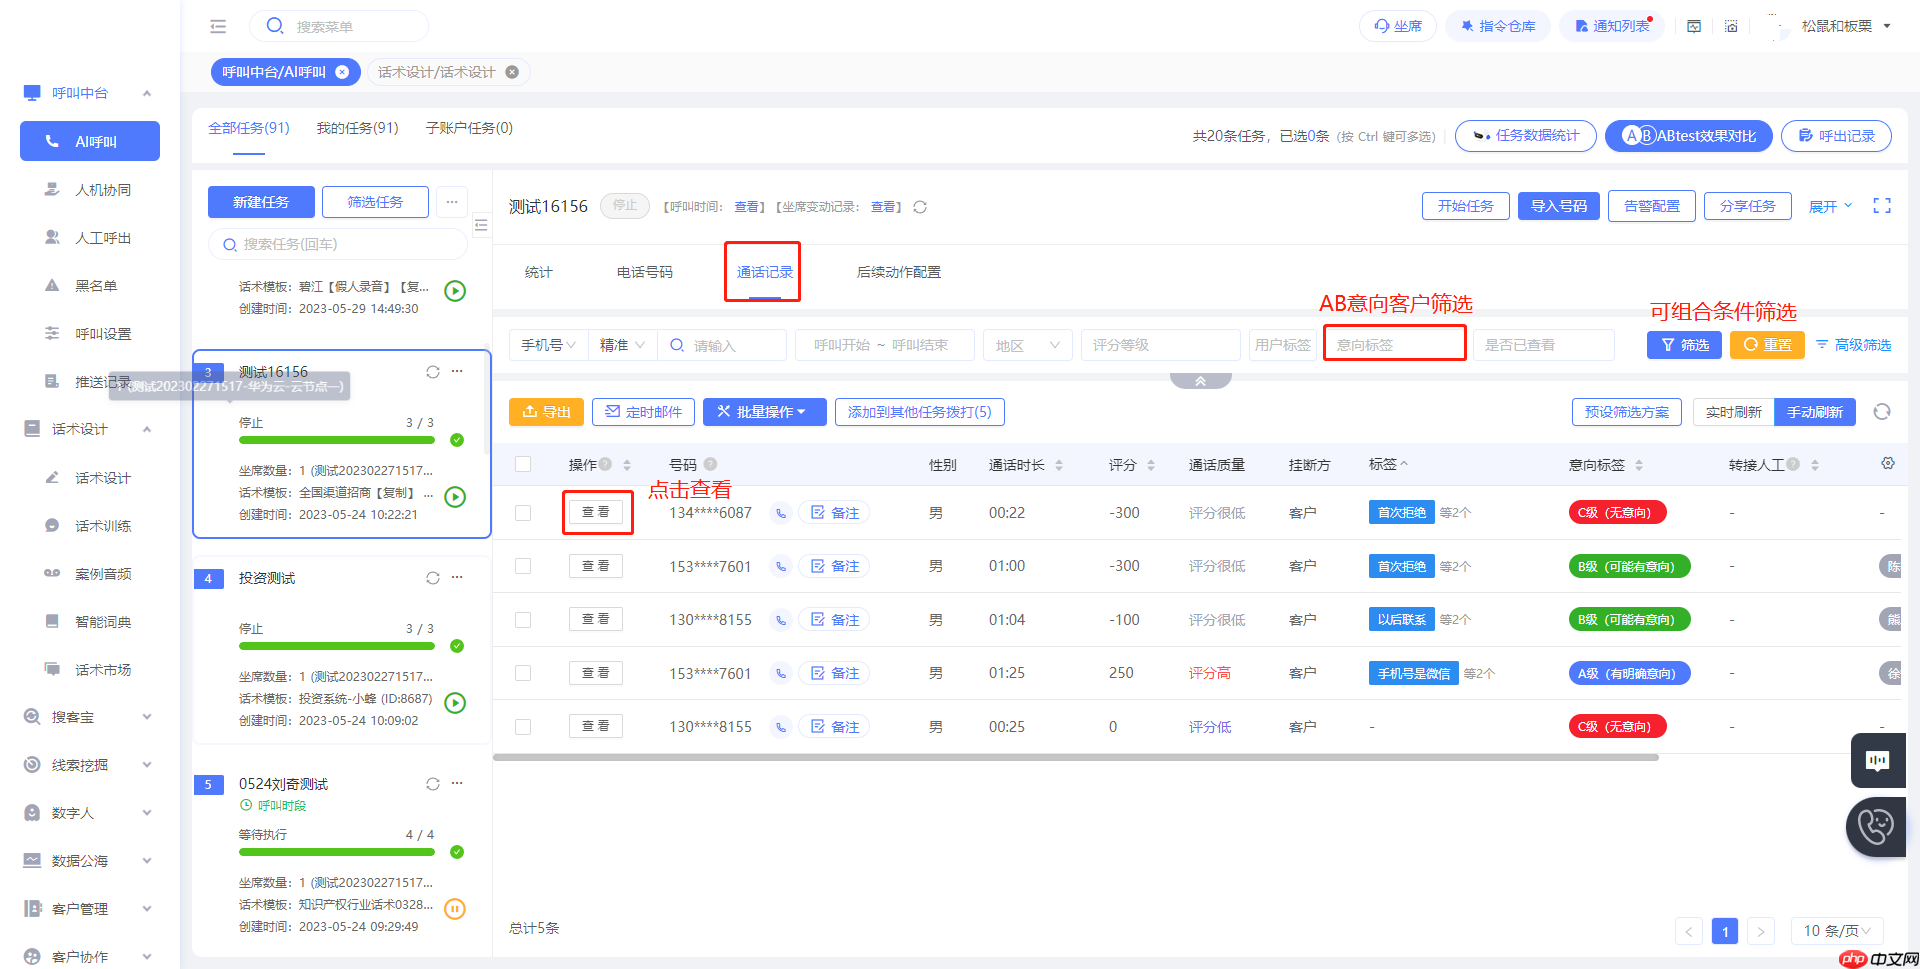Close the 呼叫中台/AI呼叫 tab
This screenshot has width=1920, height=969.
(x=342, y=72)
